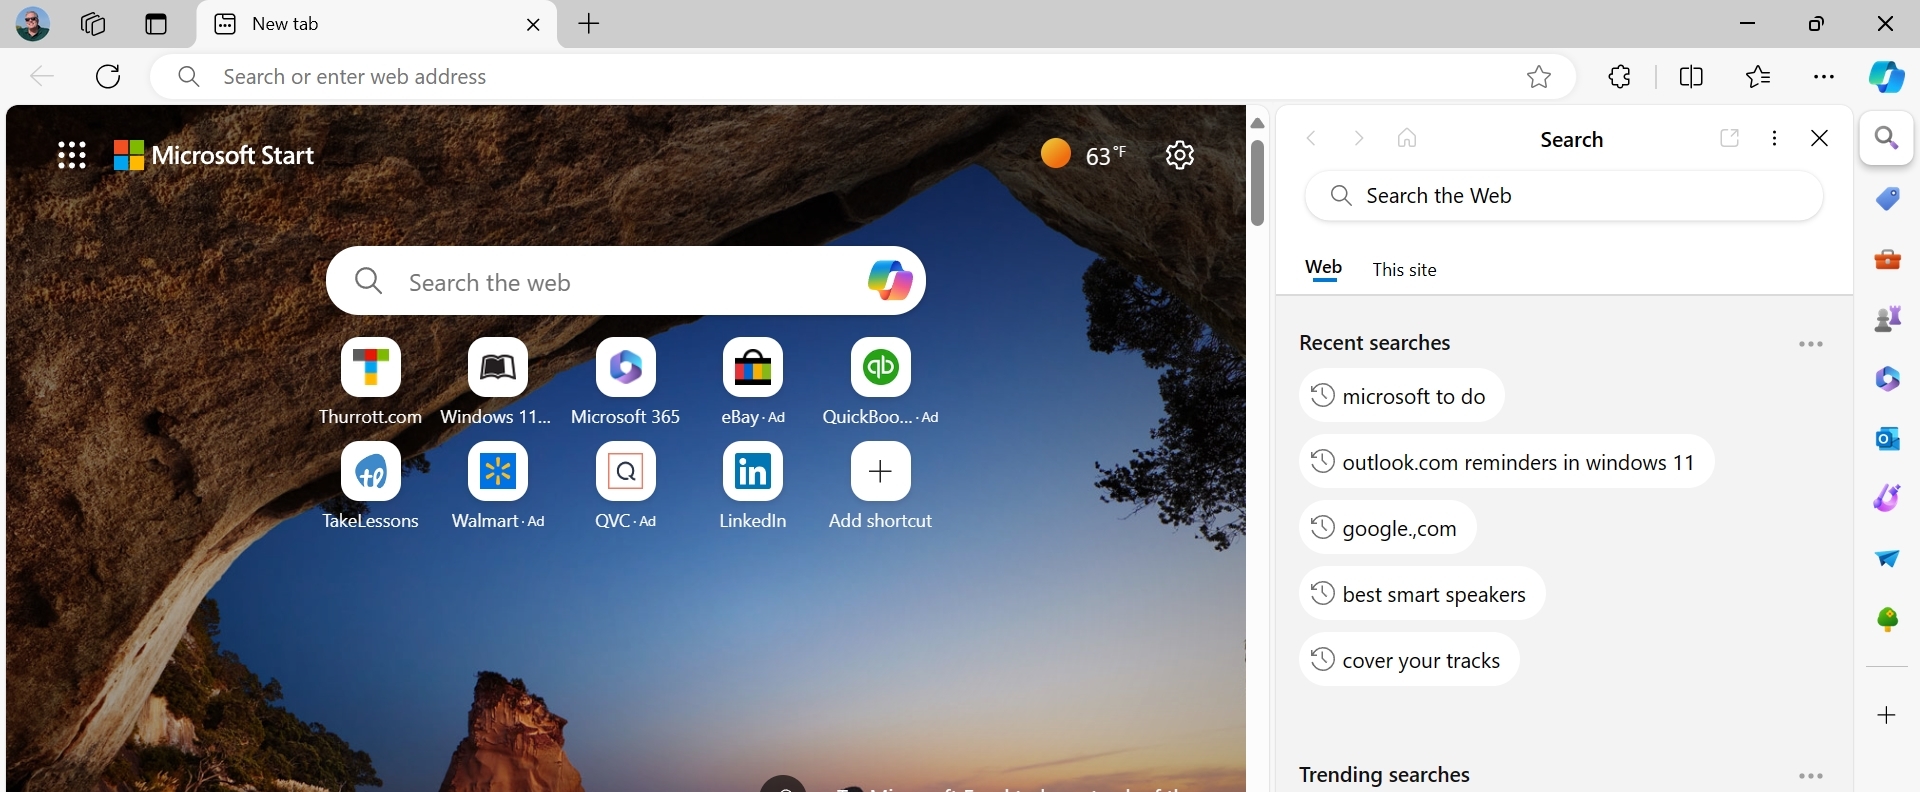Open Outlook from the sidebar
Screen dimensions: 1920x792
[x=1887, y=439]
